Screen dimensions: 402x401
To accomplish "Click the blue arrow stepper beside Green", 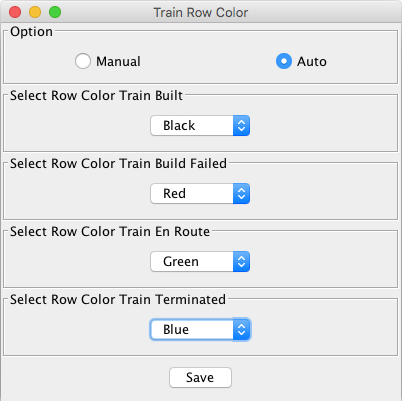I will (x=241, y=262).
